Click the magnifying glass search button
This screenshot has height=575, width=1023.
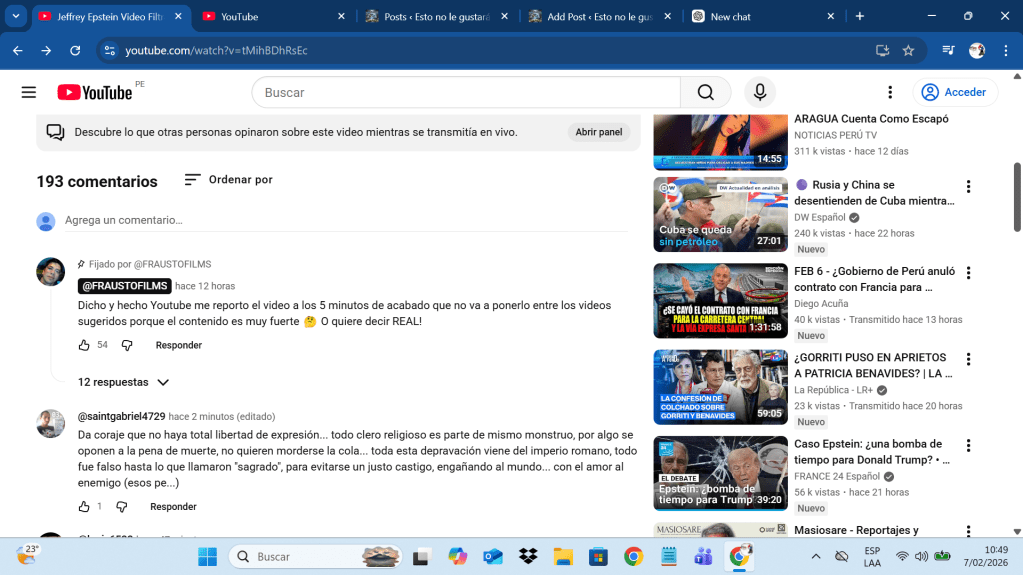(x=706, y=92)
